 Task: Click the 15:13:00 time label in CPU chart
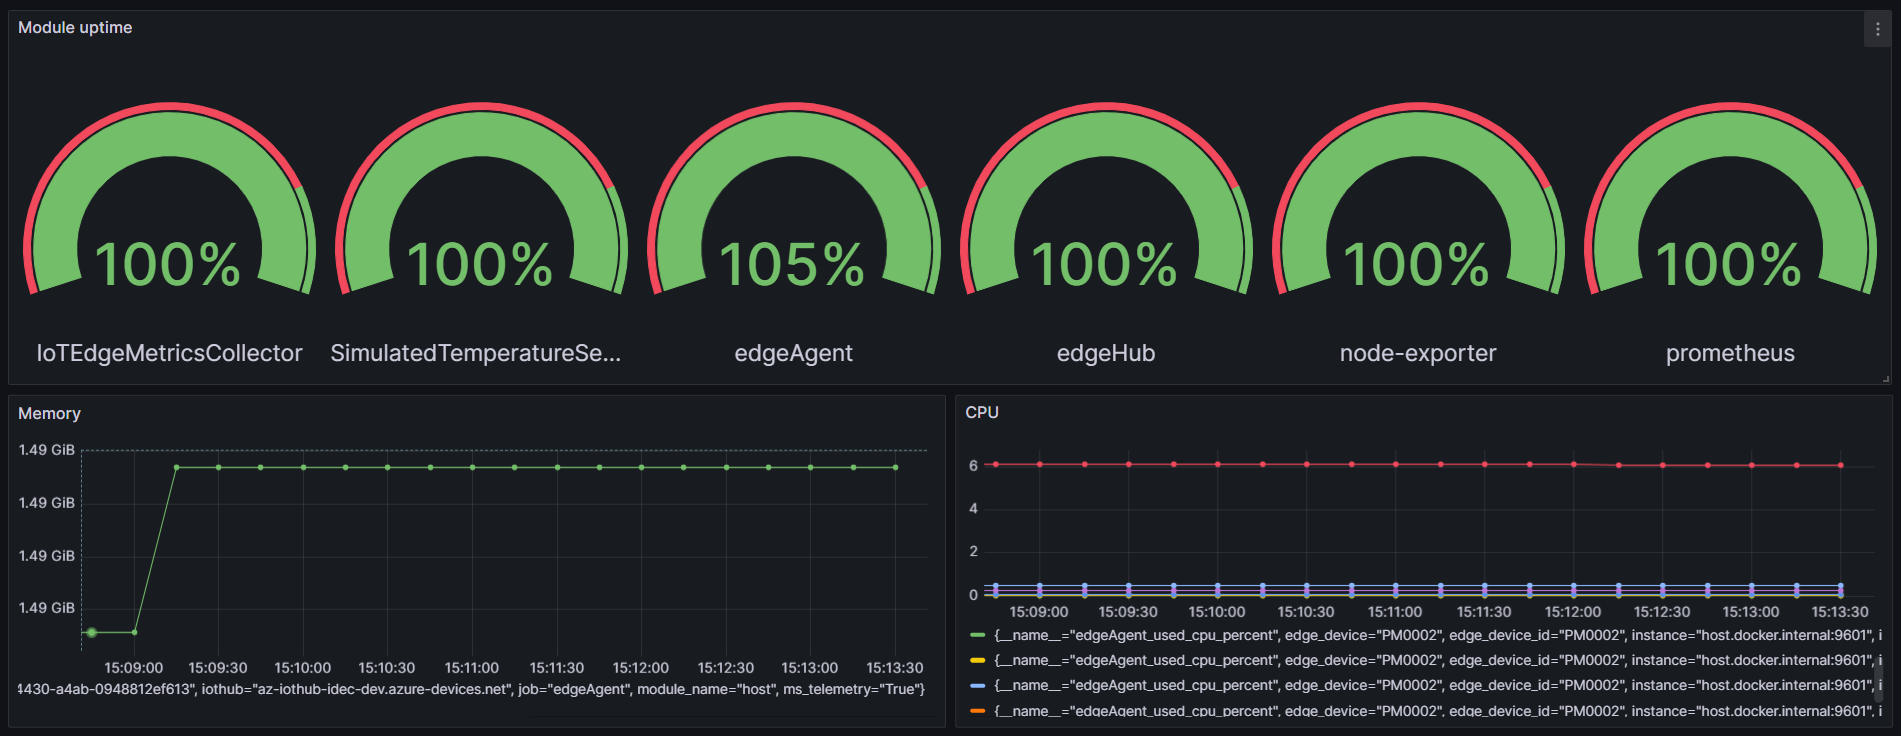[1750, 611]
